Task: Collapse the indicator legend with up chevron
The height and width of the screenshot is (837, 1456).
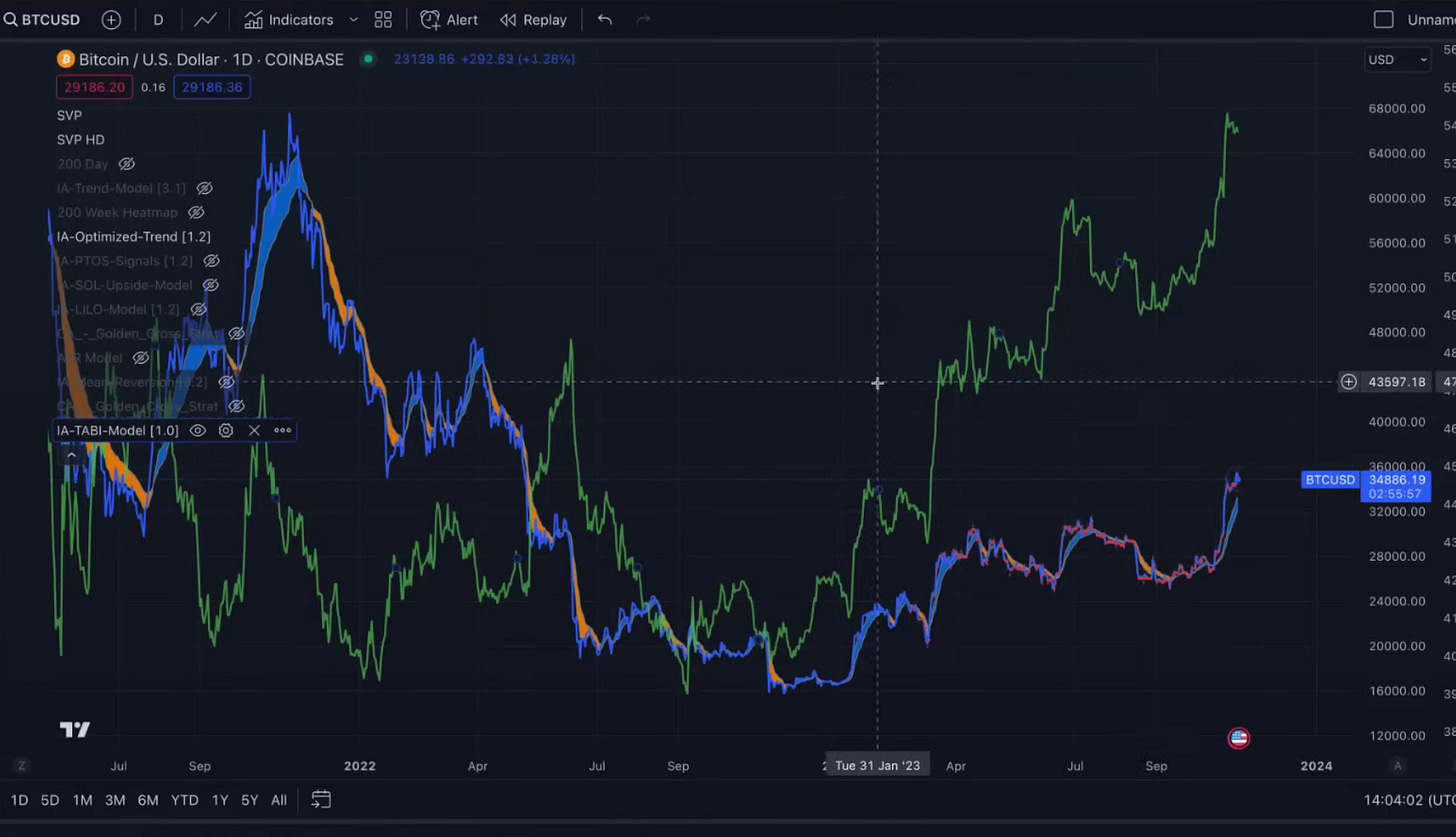Action: [71, 455]
